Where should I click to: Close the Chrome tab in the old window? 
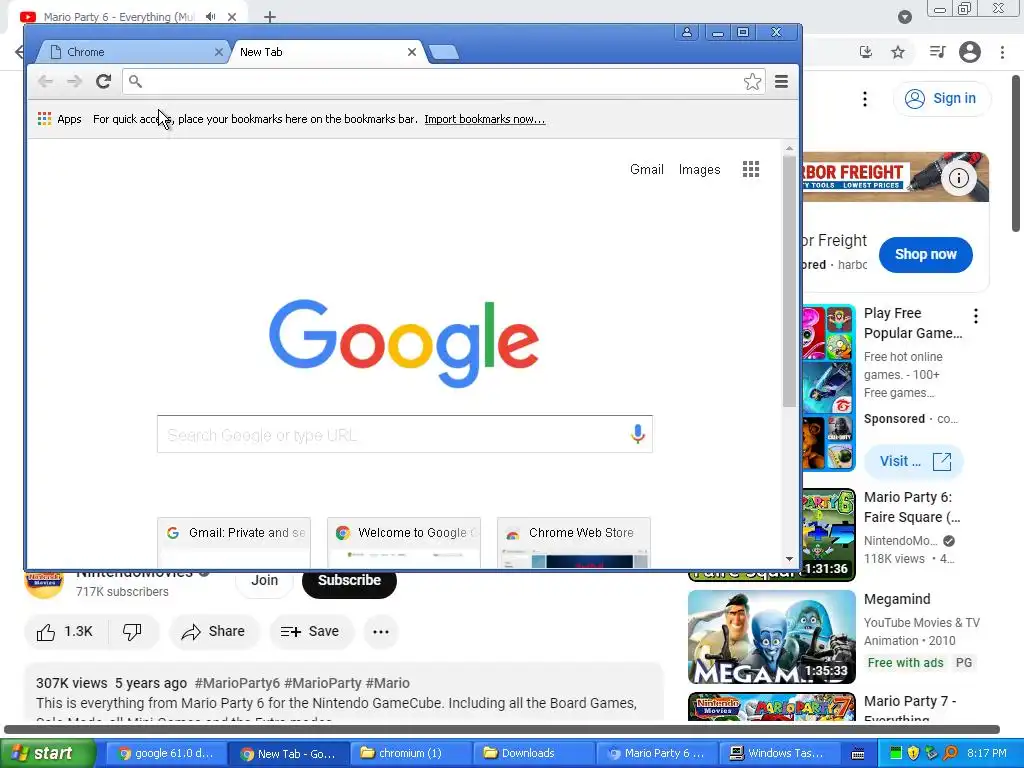click(219, 52)
